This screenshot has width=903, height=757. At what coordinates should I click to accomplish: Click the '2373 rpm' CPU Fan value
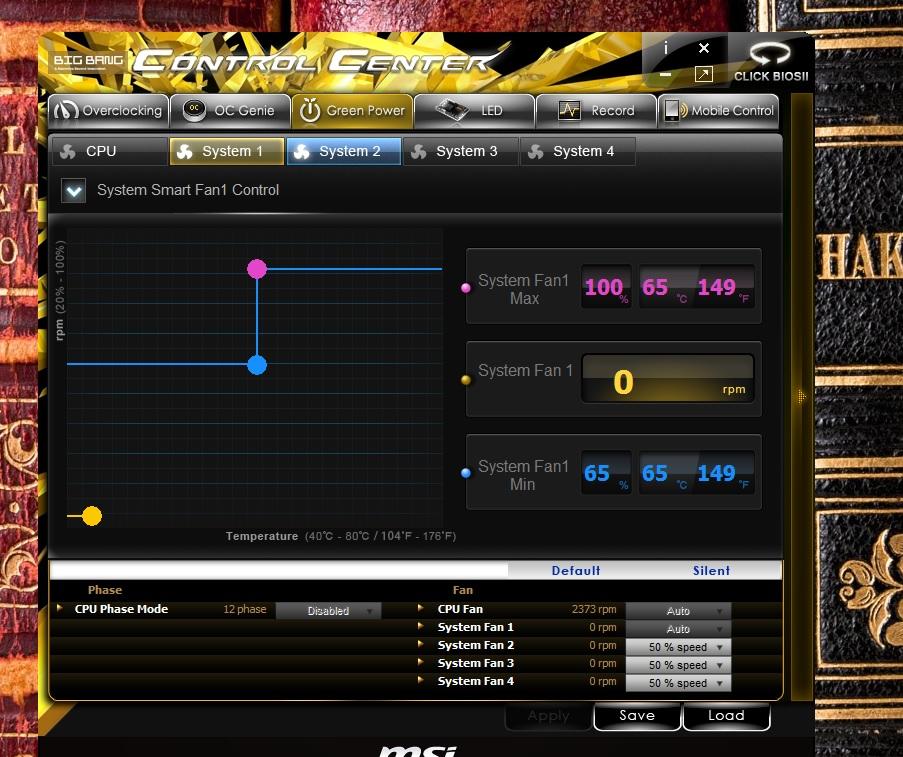click(x=594, y=609)
